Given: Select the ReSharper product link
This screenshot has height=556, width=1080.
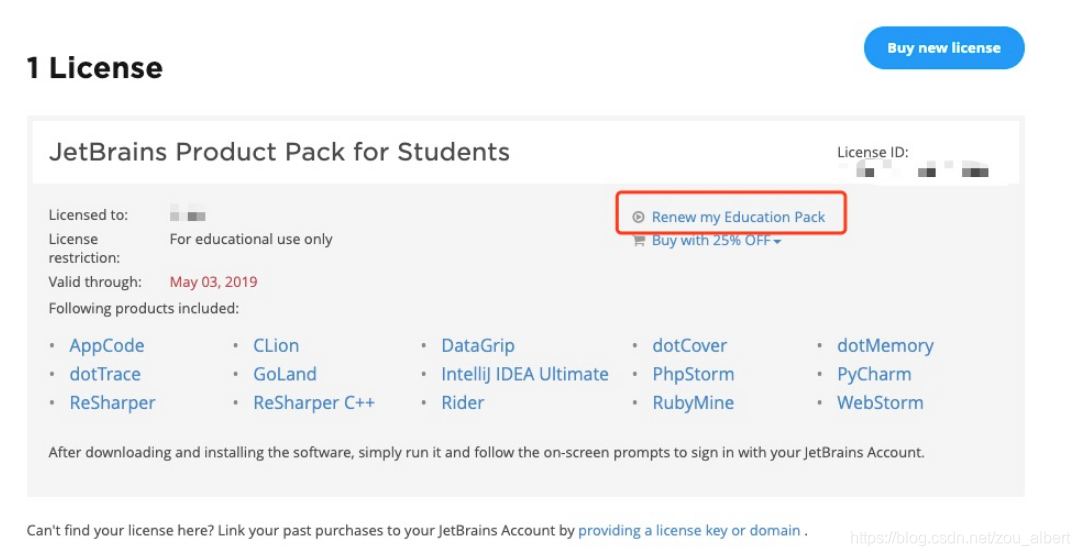Looking at the screenshot, I should [112, 403].
